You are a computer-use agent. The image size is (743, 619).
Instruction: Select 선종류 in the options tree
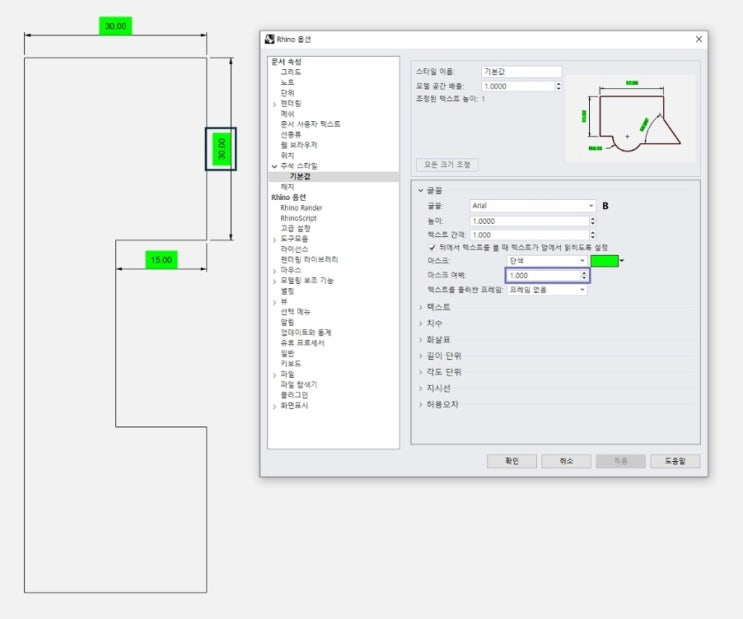tap(290, 135)
